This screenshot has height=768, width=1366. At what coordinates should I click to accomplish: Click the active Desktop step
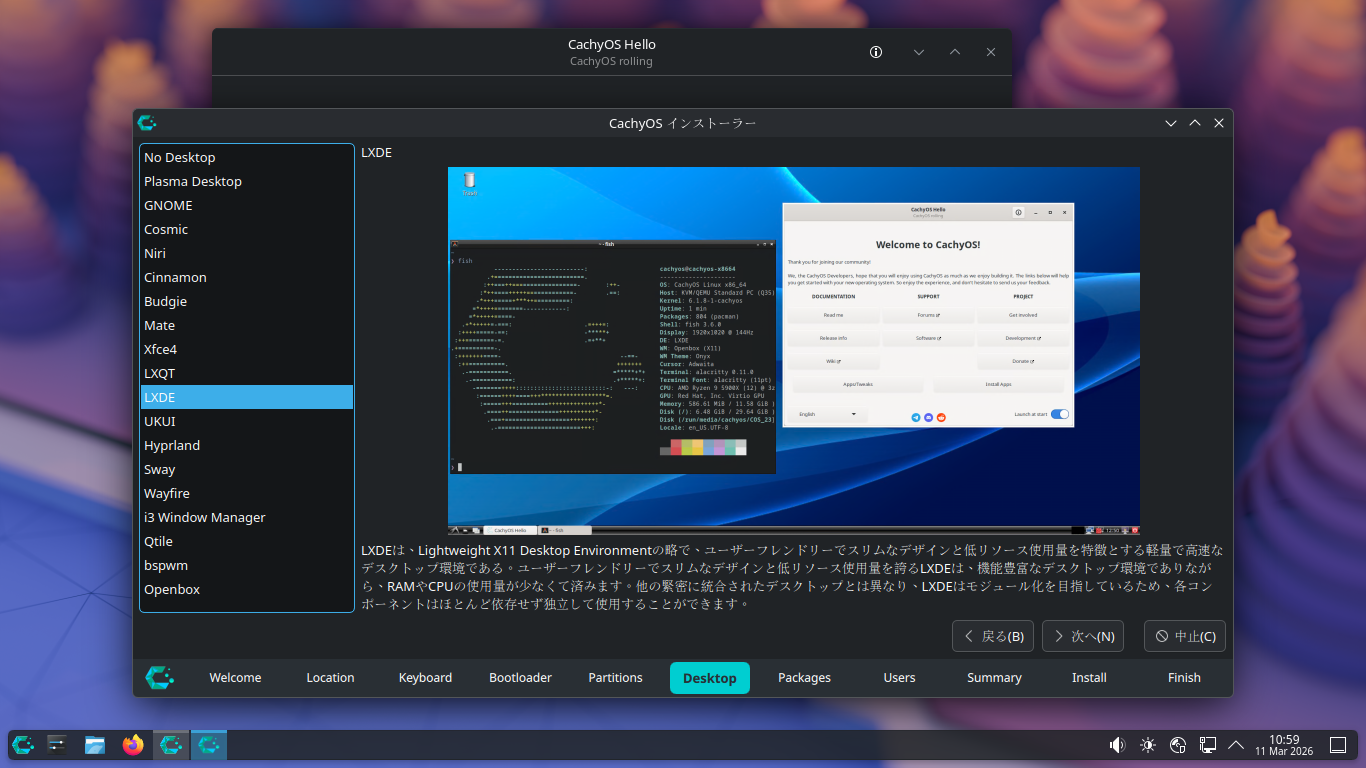pyautogui.click(x=710, y=677)
